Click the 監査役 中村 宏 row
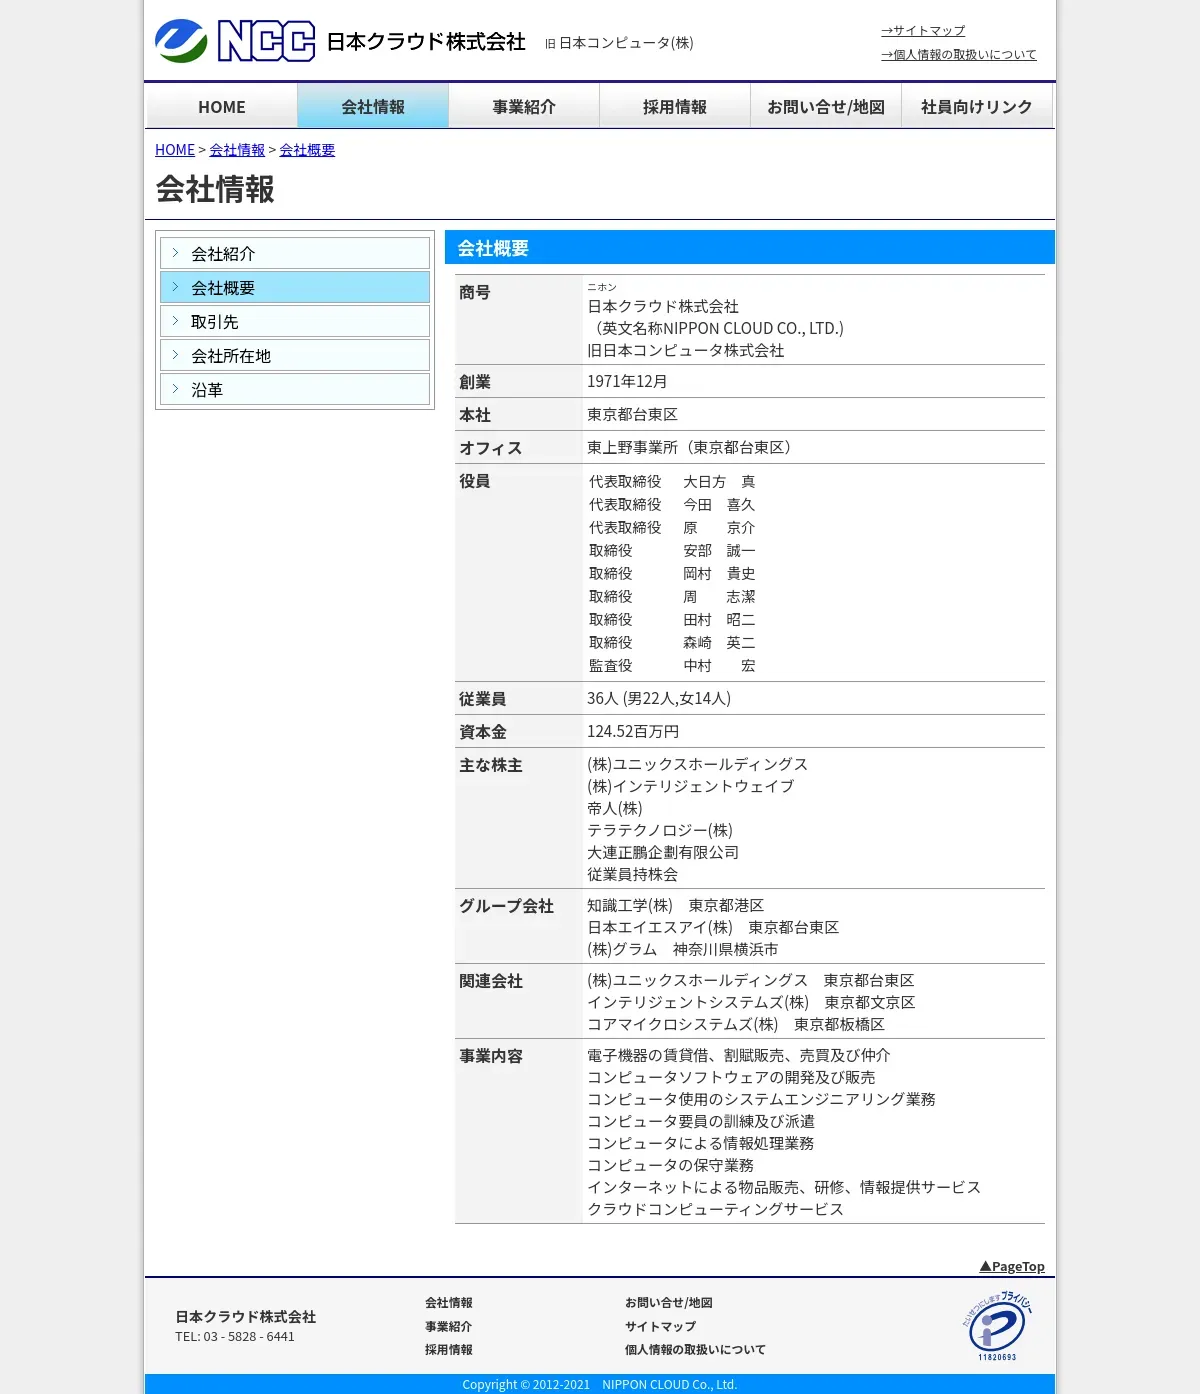This screenshot has width=1200, height=1394. [672, 666]
